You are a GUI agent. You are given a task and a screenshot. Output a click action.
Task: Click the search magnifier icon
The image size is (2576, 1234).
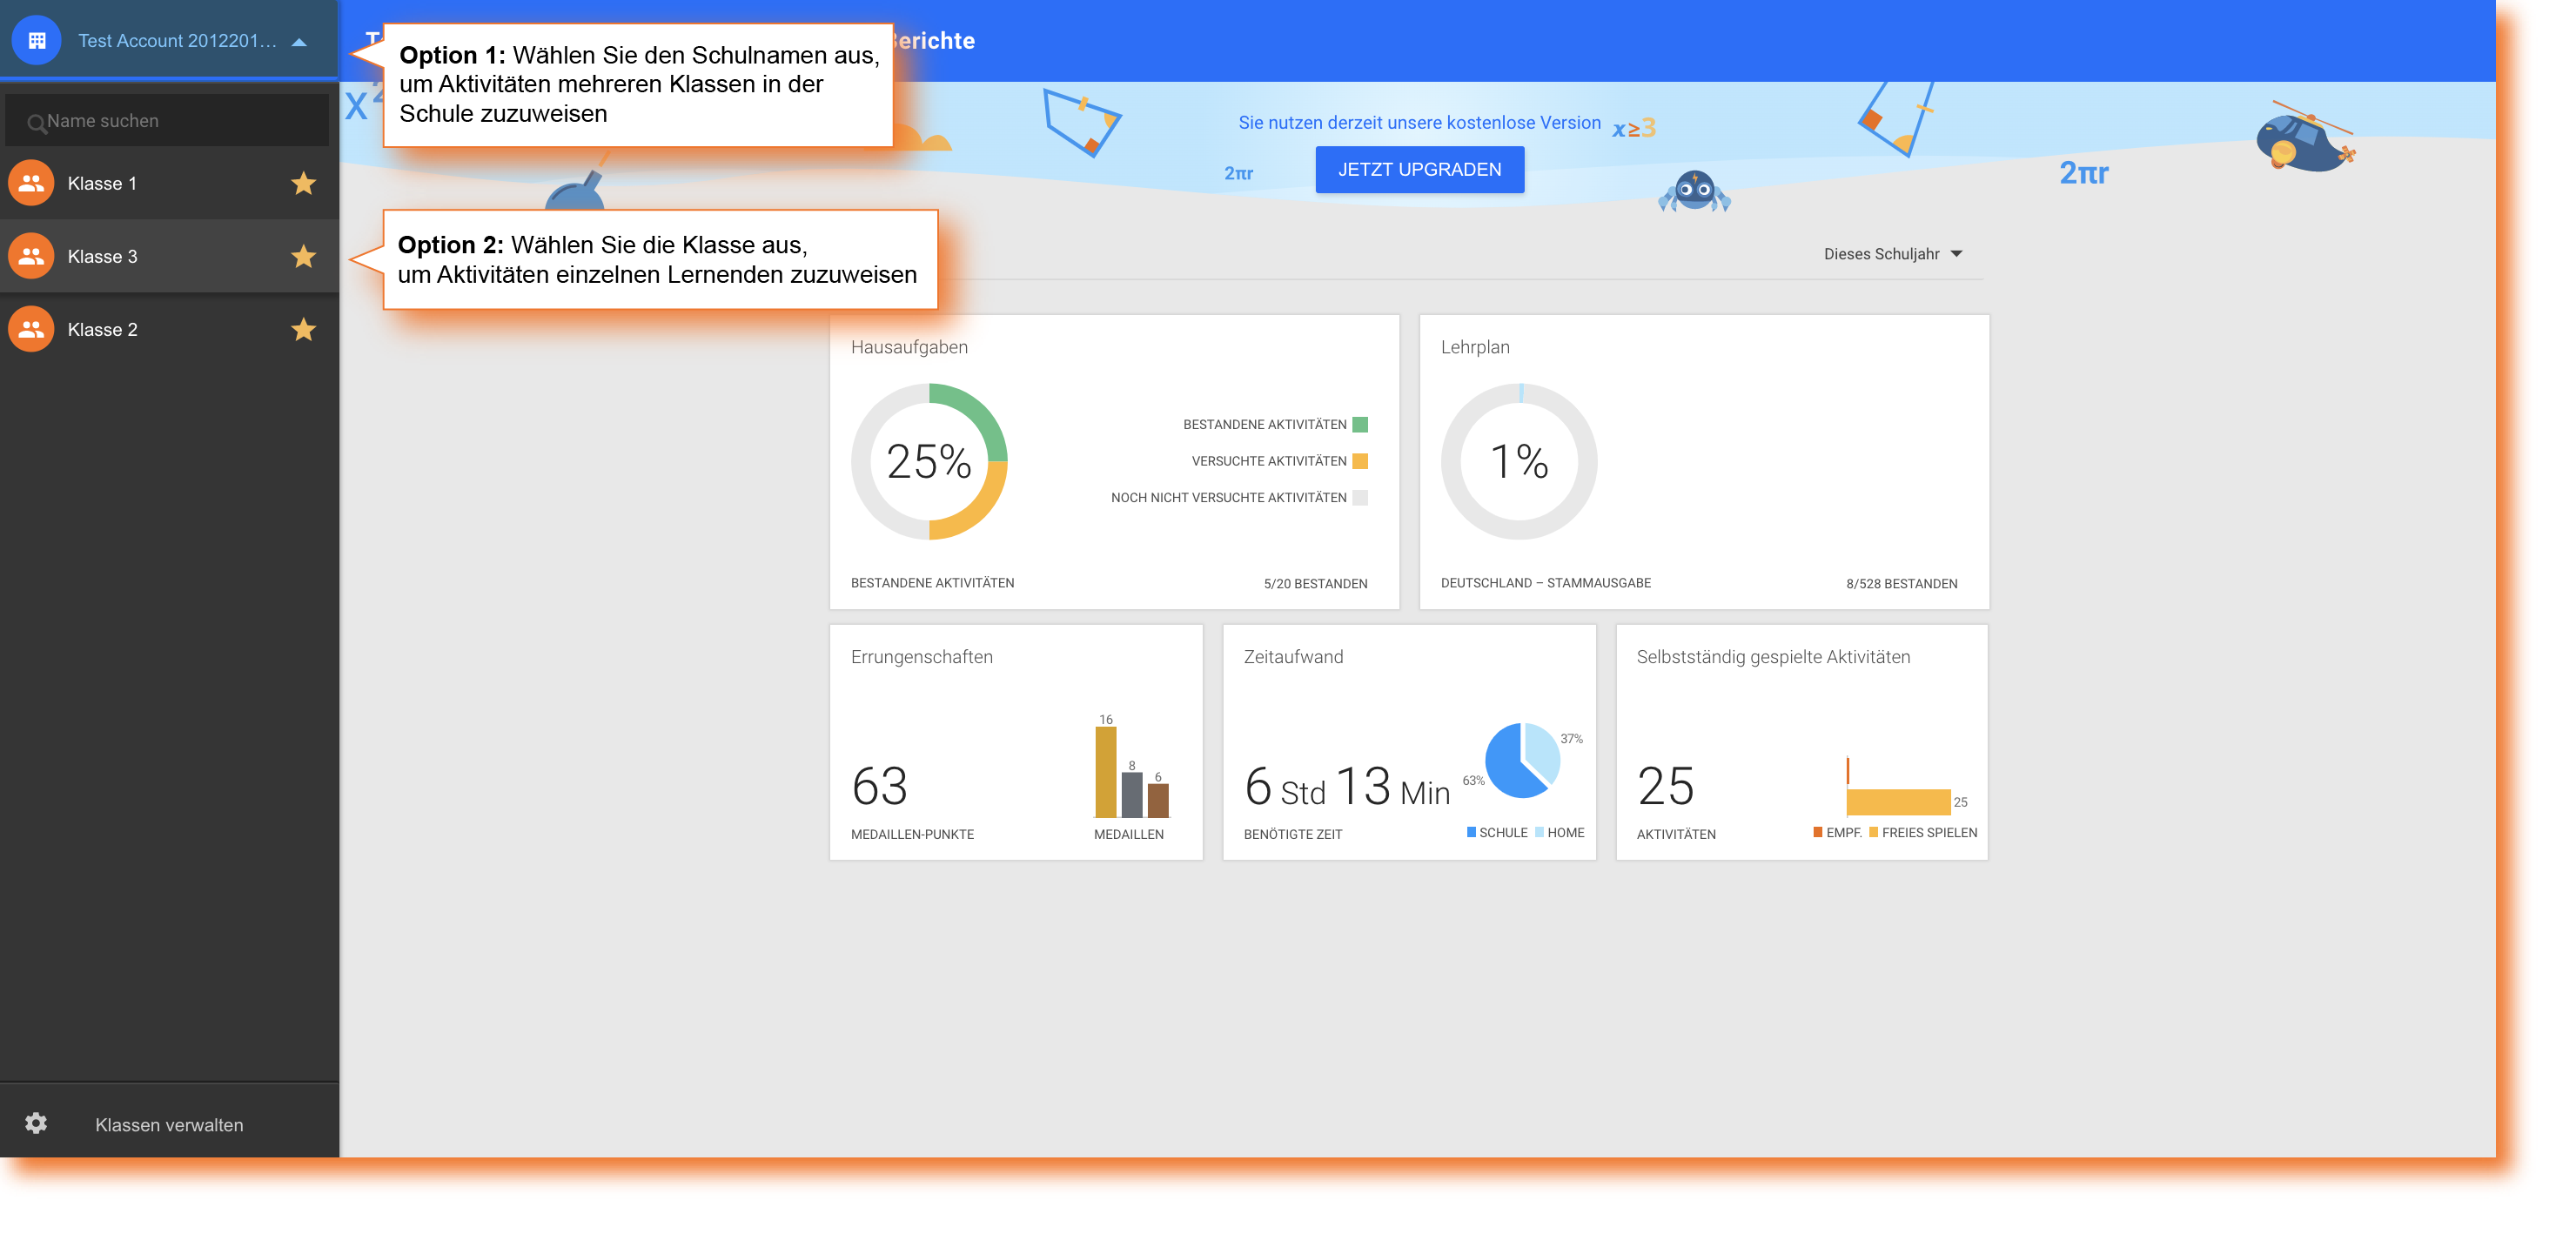36,123
